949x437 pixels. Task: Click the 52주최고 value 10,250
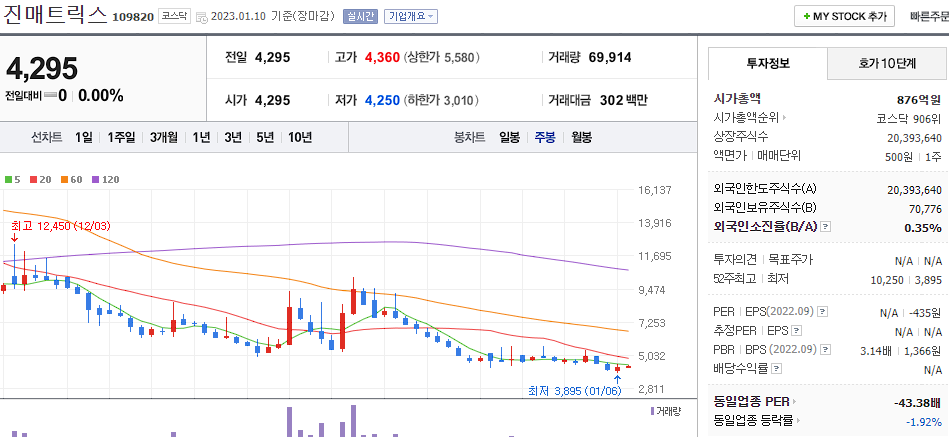coord(887,280)
